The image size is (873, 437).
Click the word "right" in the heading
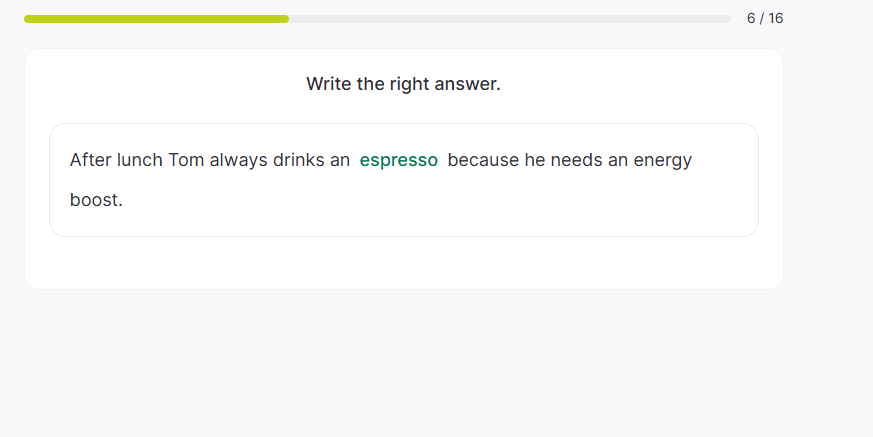tap(414, 84)
